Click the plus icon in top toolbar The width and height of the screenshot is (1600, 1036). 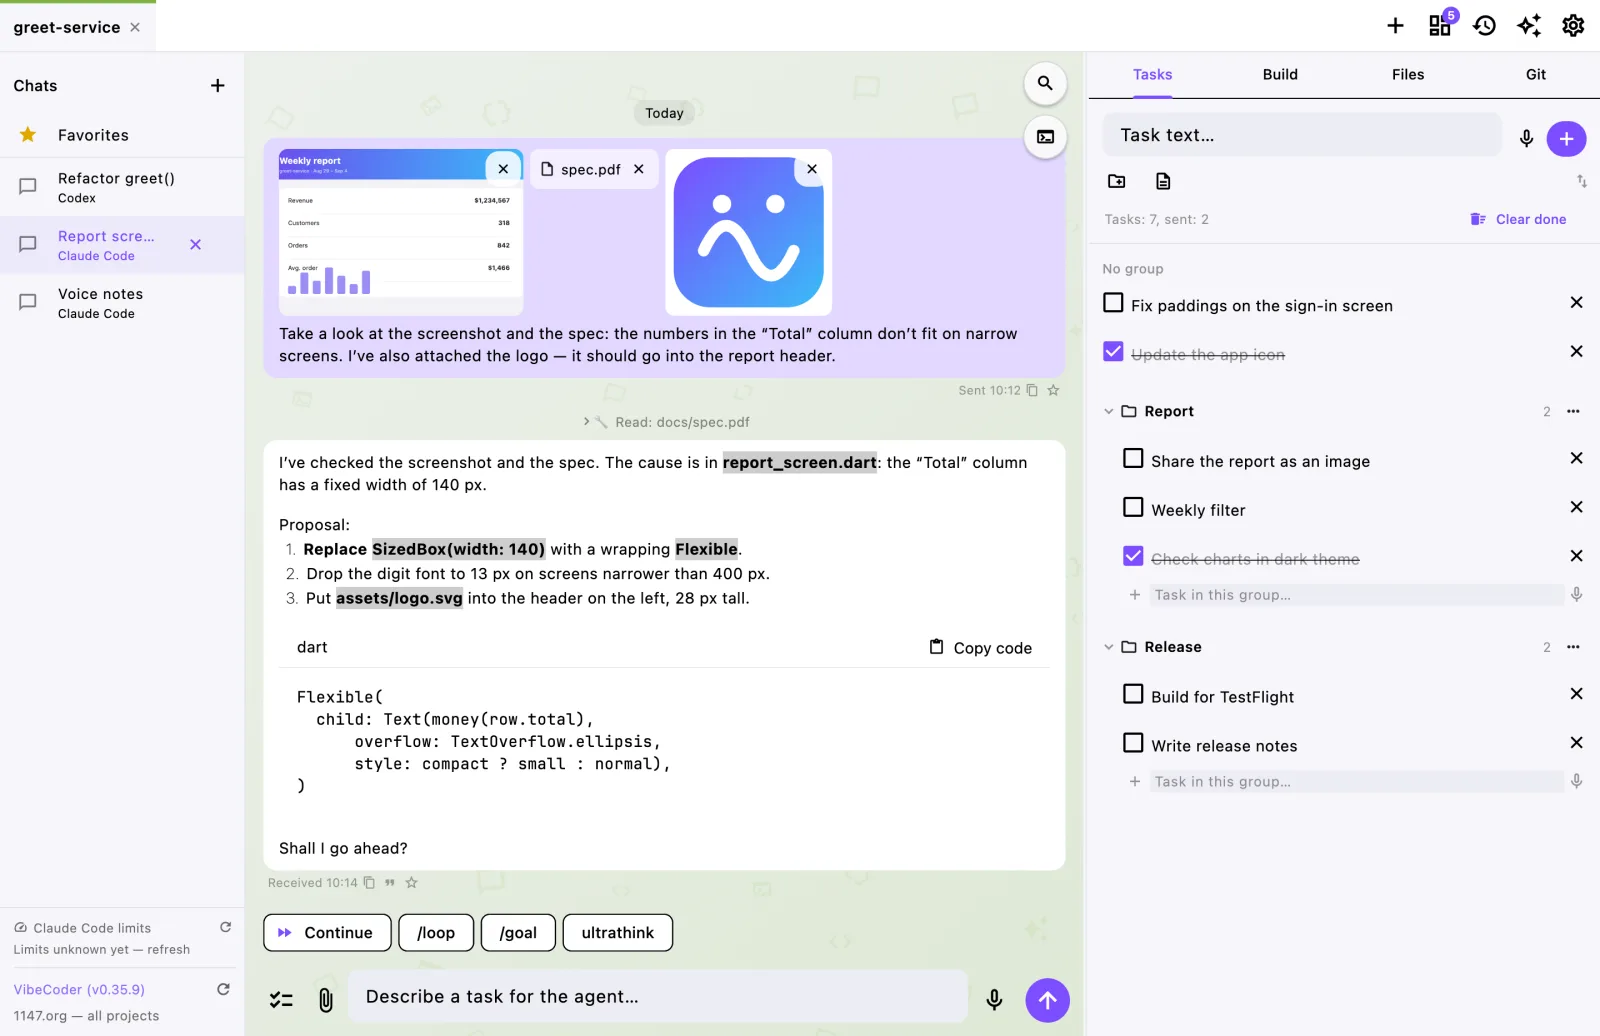[1395, 26]
